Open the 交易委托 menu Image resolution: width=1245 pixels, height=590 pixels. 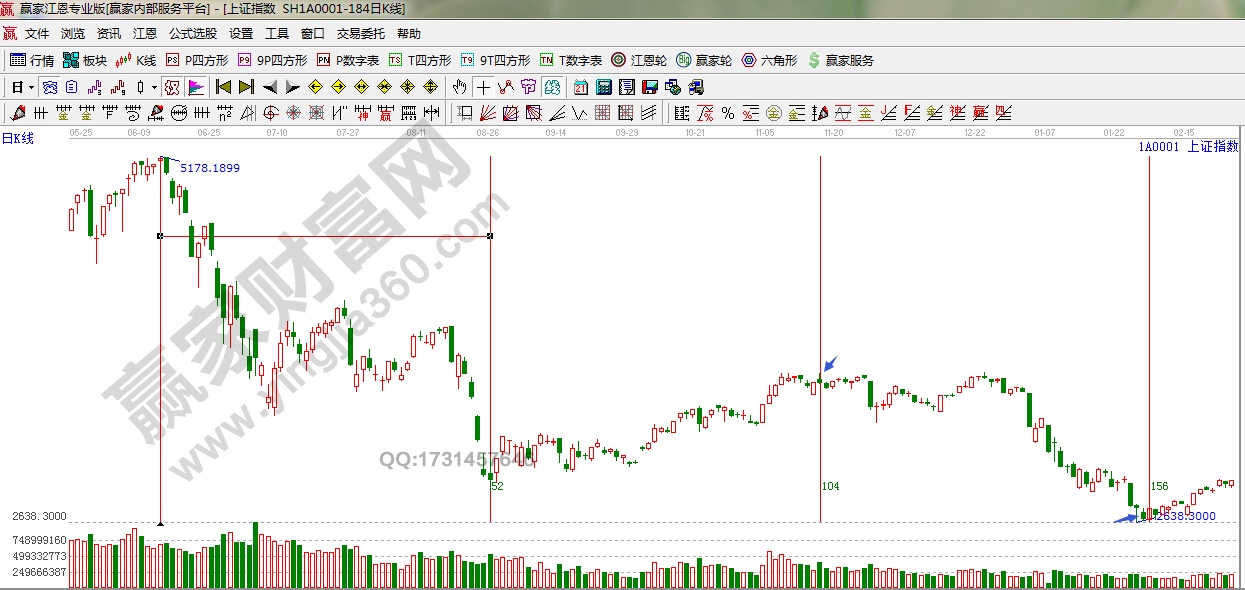[361, 33]
